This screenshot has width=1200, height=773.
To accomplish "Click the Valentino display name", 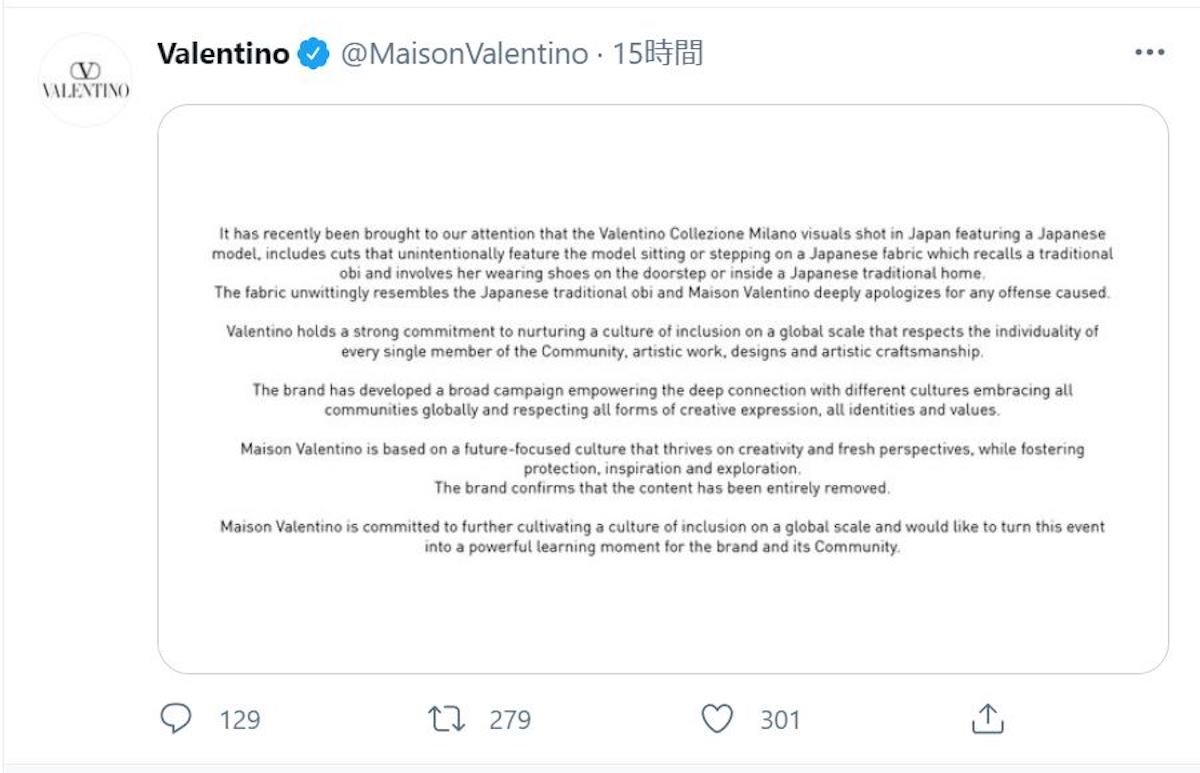I will click(x=223, y=54).
